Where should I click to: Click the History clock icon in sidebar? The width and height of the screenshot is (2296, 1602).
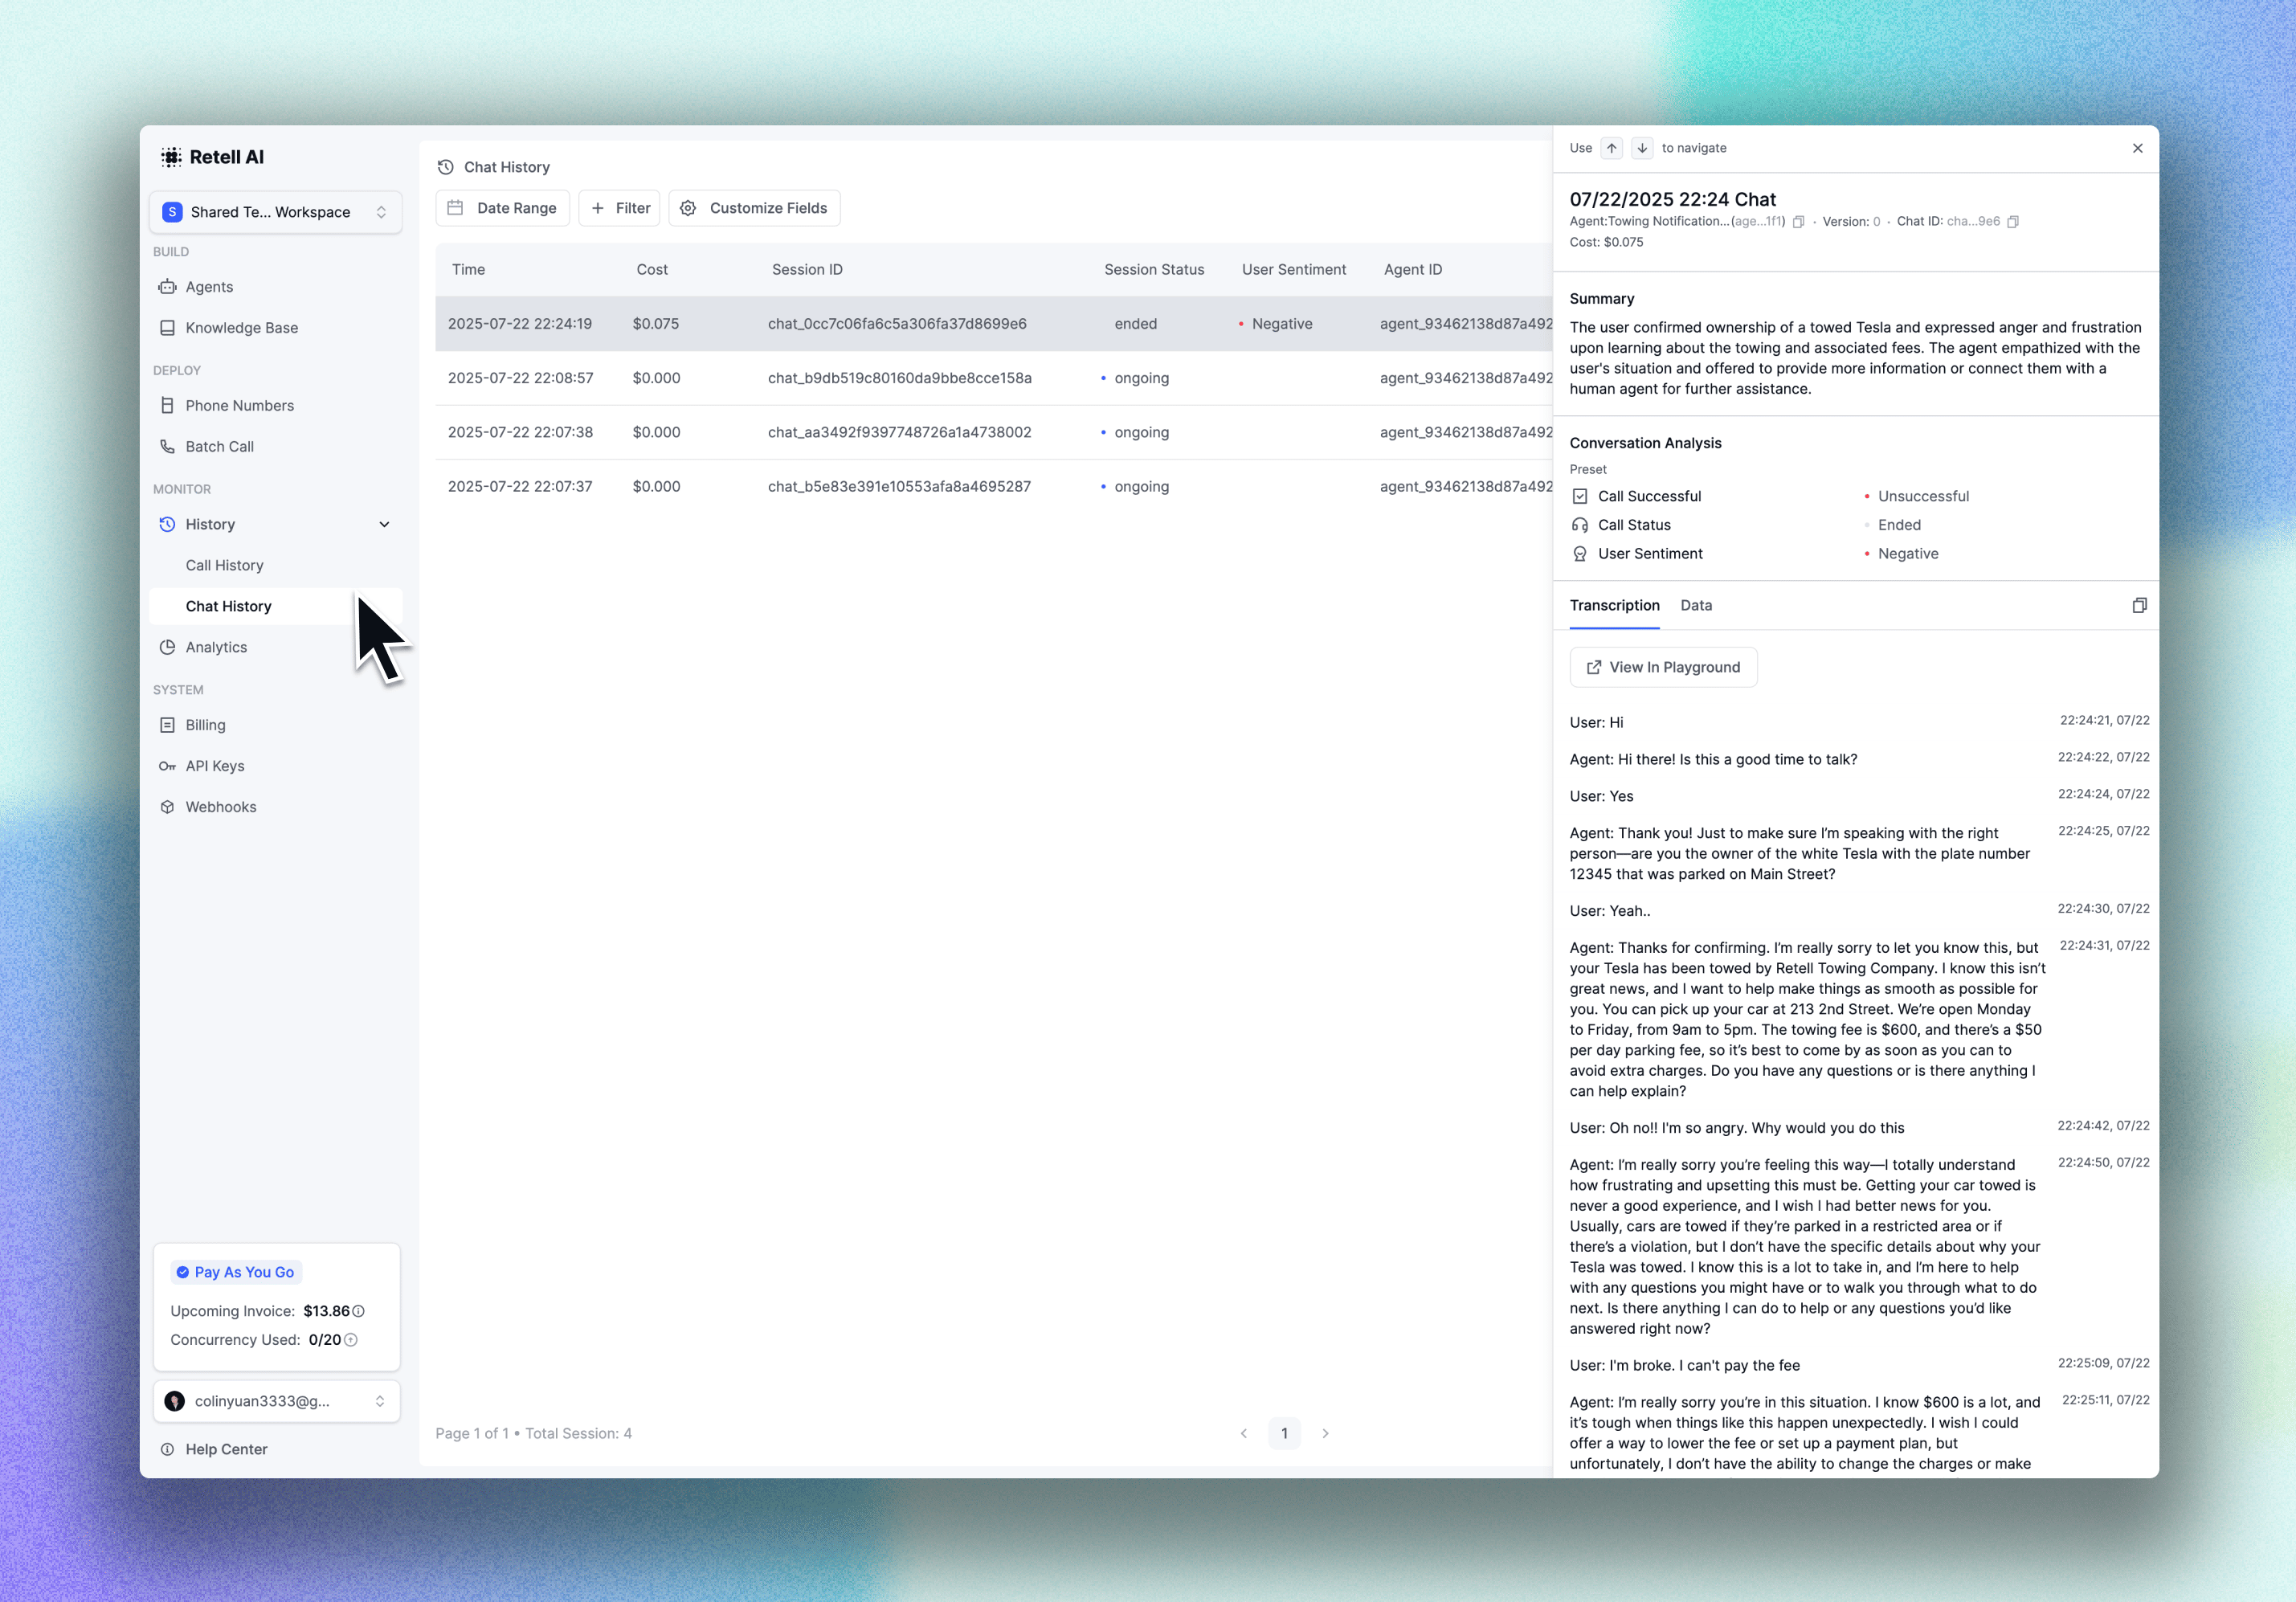pos(167,525)
